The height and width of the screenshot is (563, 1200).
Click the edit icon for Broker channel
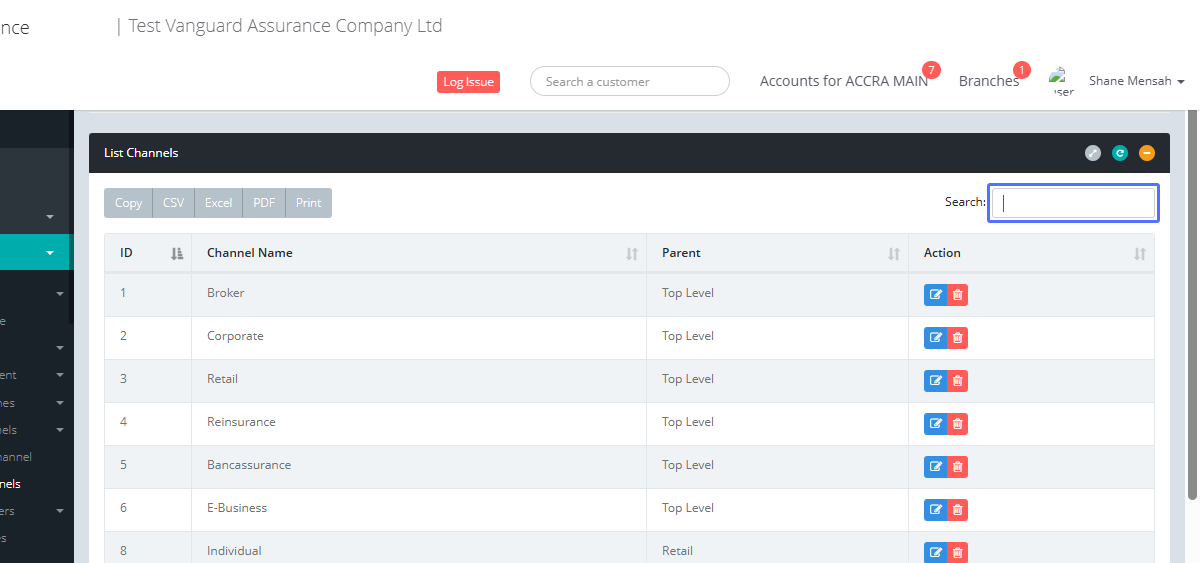click(936, 294)
